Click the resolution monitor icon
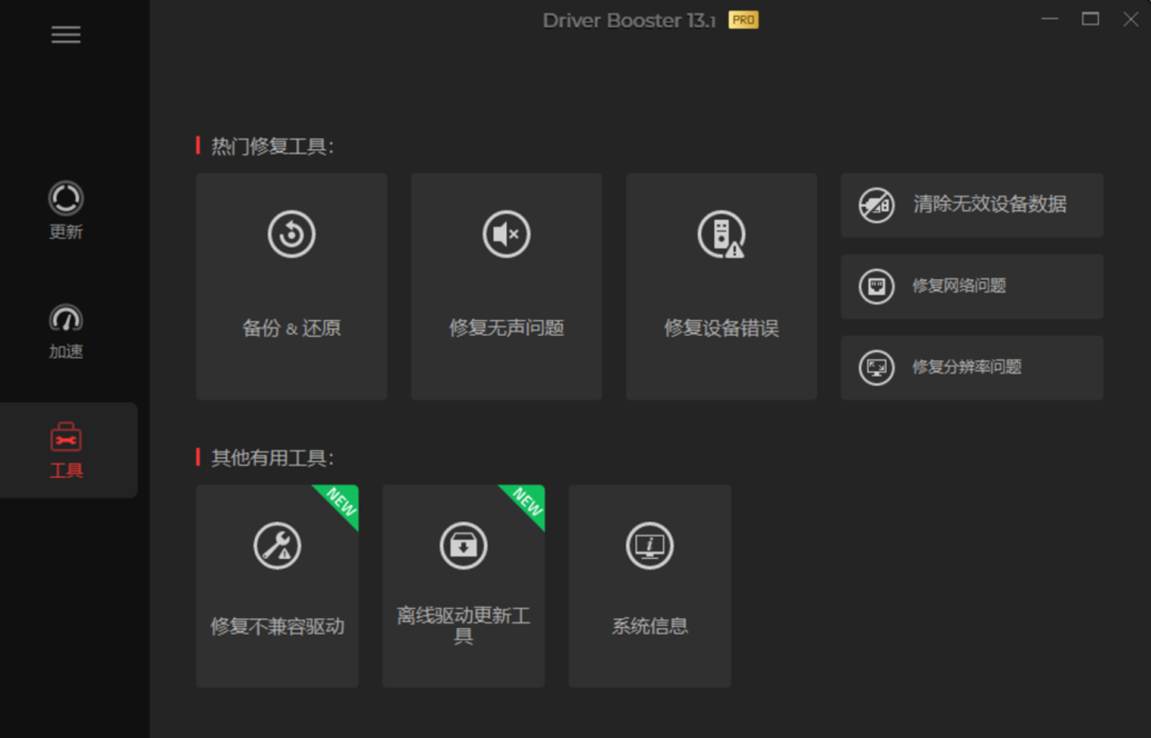 (x=876, y=367)
